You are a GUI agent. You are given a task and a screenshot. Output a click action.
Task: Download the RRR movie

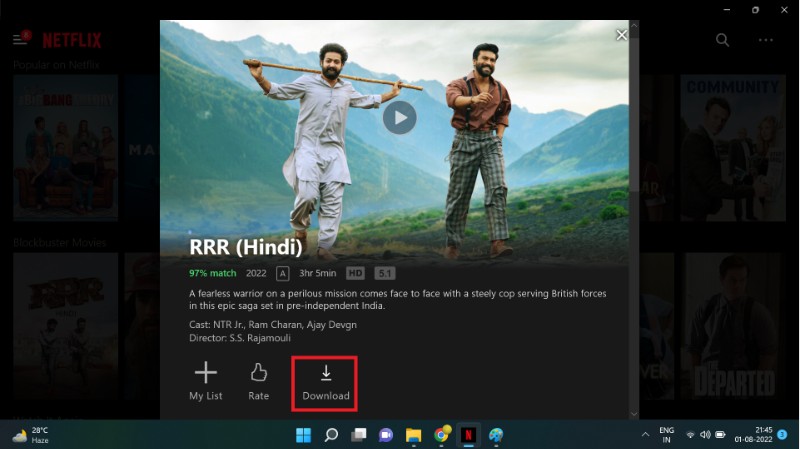[x=326, y=383]
